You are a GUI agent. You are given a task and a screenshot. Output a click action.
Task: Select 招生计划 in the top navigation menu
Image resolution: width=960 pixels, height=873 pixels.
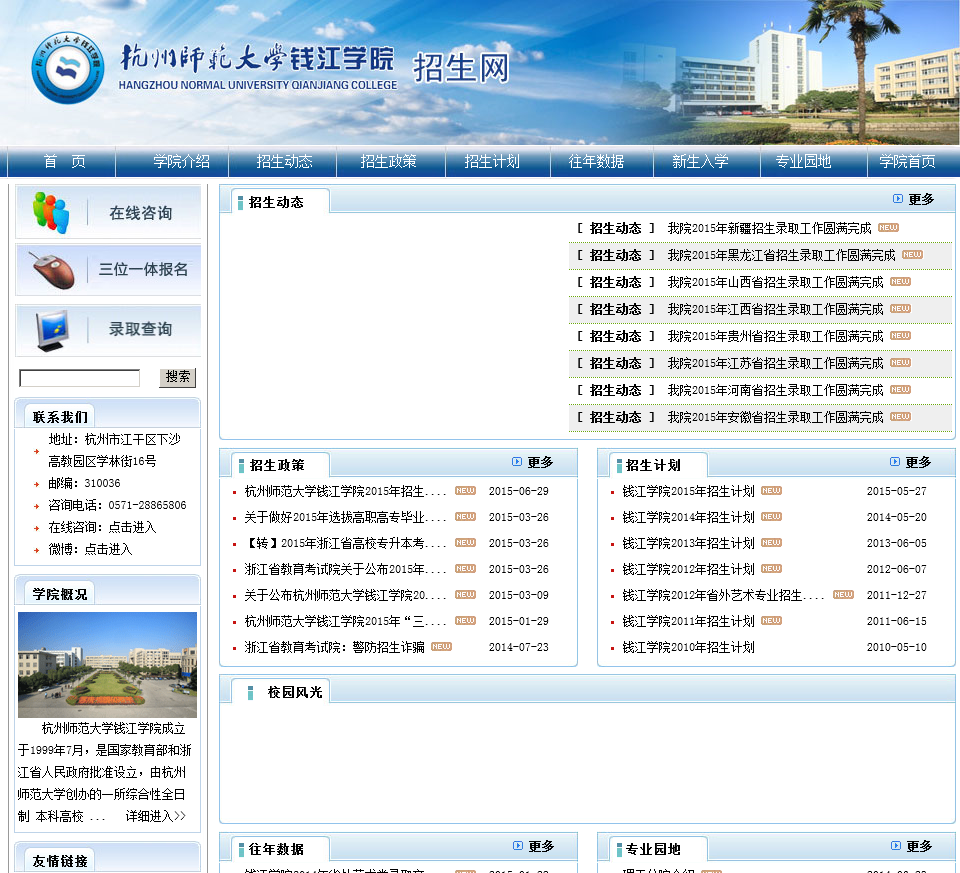(x=492, y=162)
